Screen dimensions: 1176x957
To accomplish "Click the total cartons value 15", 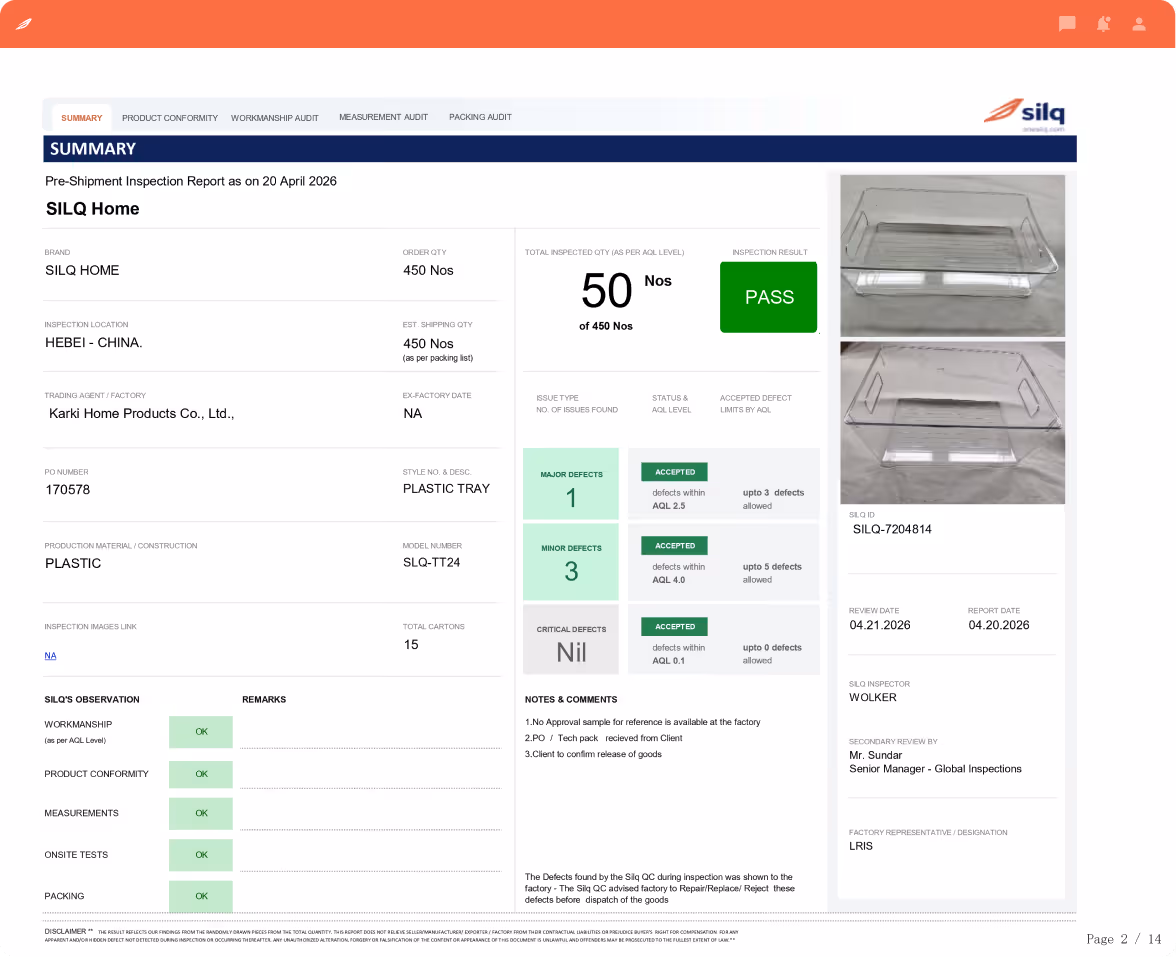I will [411, 645].
